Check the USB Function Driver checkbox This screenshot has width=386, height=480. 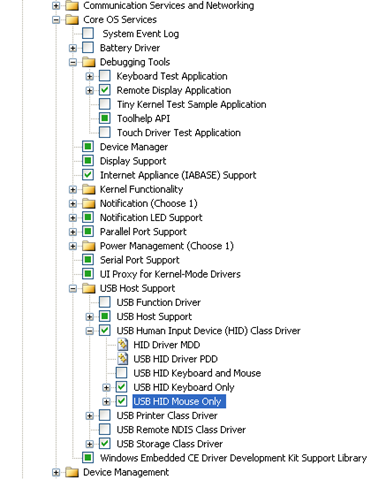(105, 302)
